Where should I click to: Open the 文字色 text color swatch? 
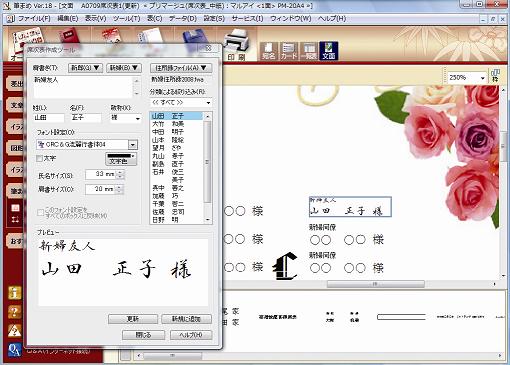121,159
